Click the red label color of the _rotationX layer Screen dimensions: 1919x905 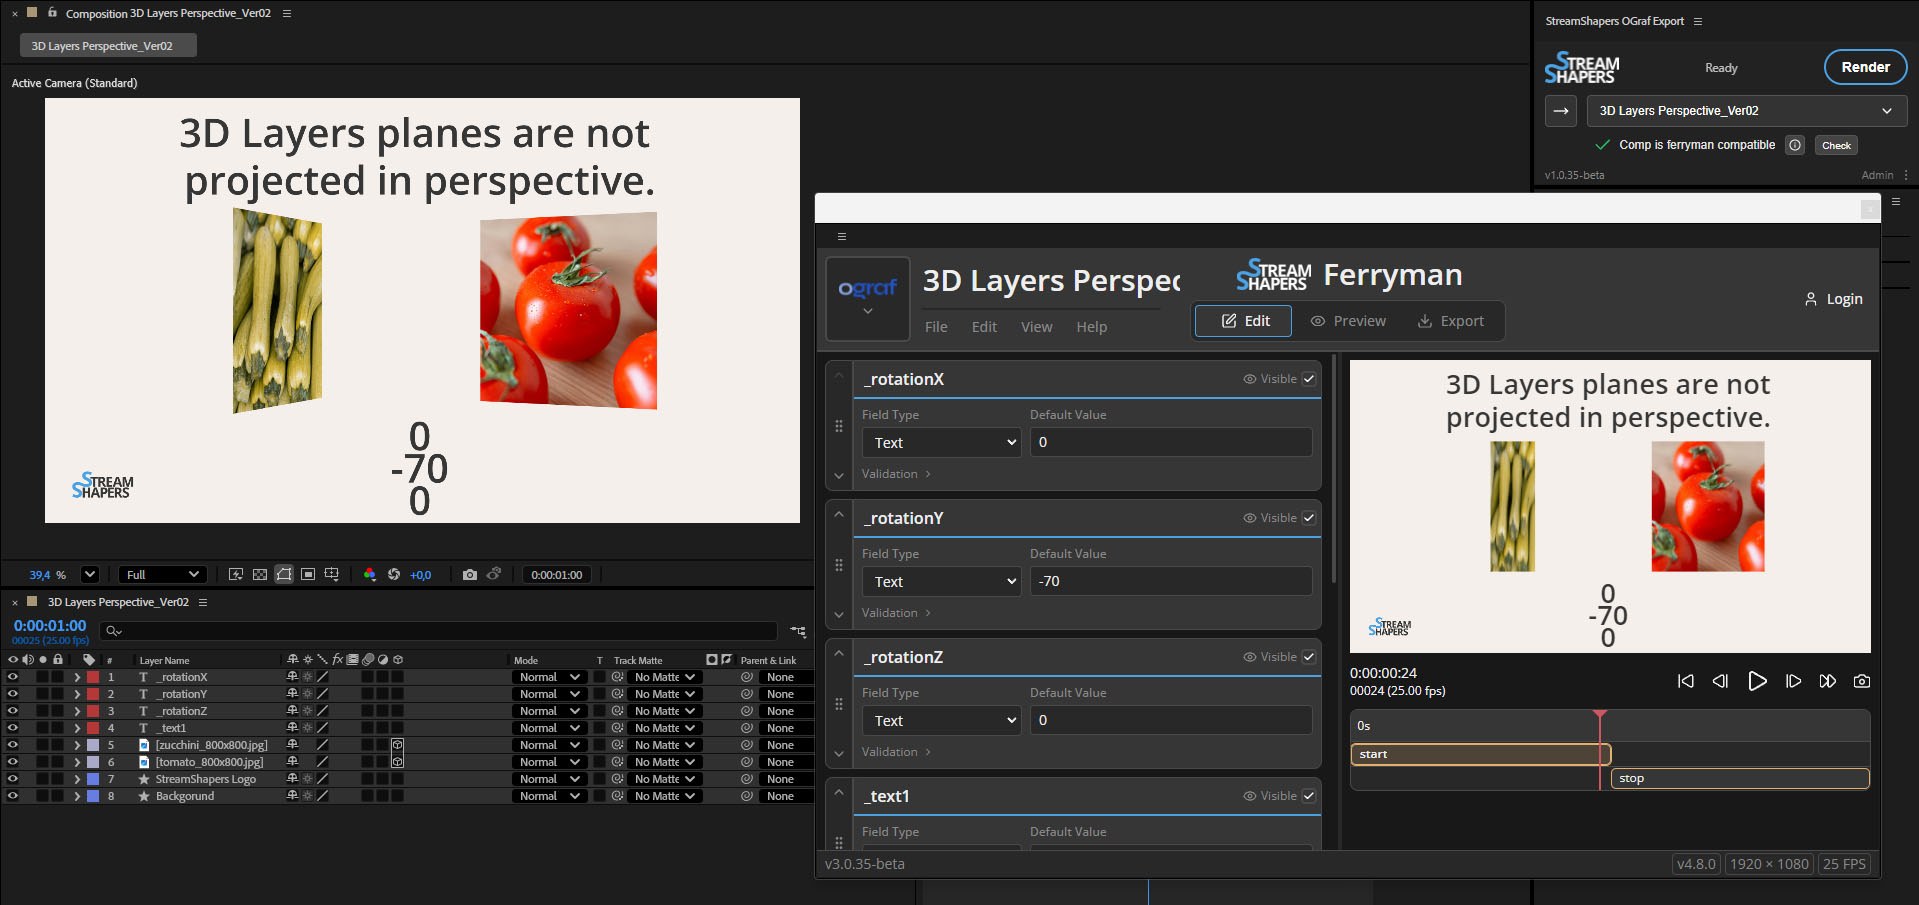pos(93,677)
